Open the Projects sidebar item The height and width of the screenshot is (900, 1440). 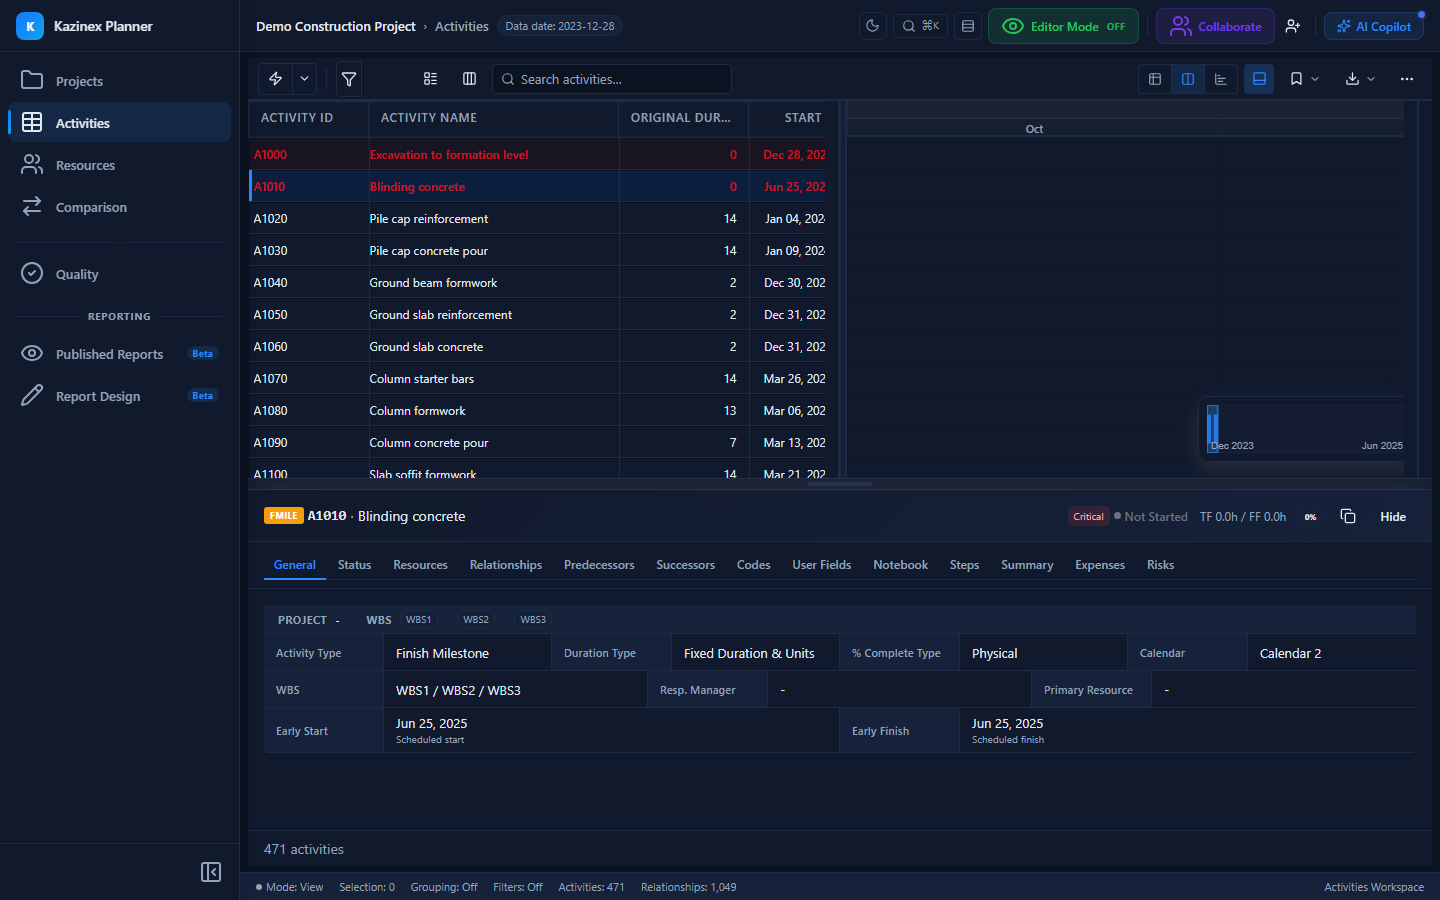pyautogui.click(x=119, y=81)
